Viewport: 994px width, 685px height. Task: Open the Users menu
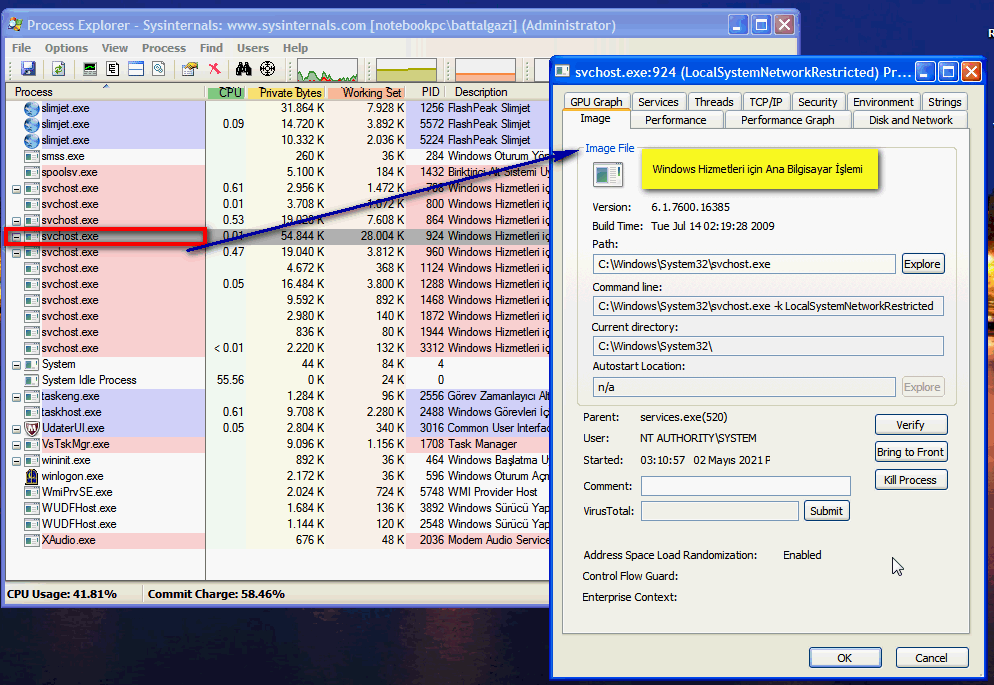point(253,48)
